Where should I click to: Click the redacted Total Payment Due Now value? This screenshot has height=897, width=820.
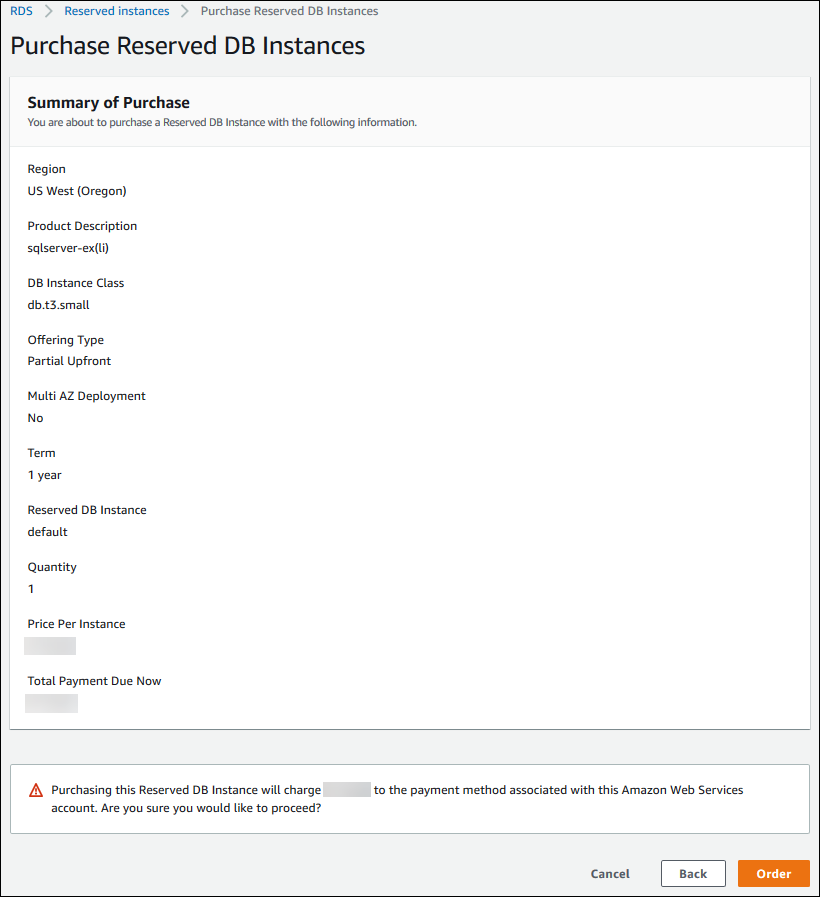click(52, 703)
